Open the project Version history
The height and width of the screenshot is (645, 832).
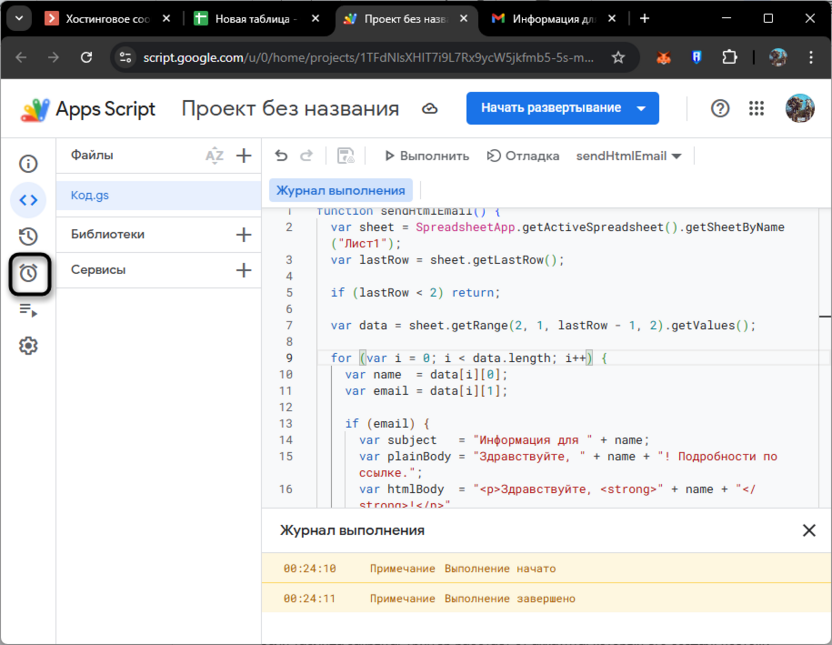28,236
